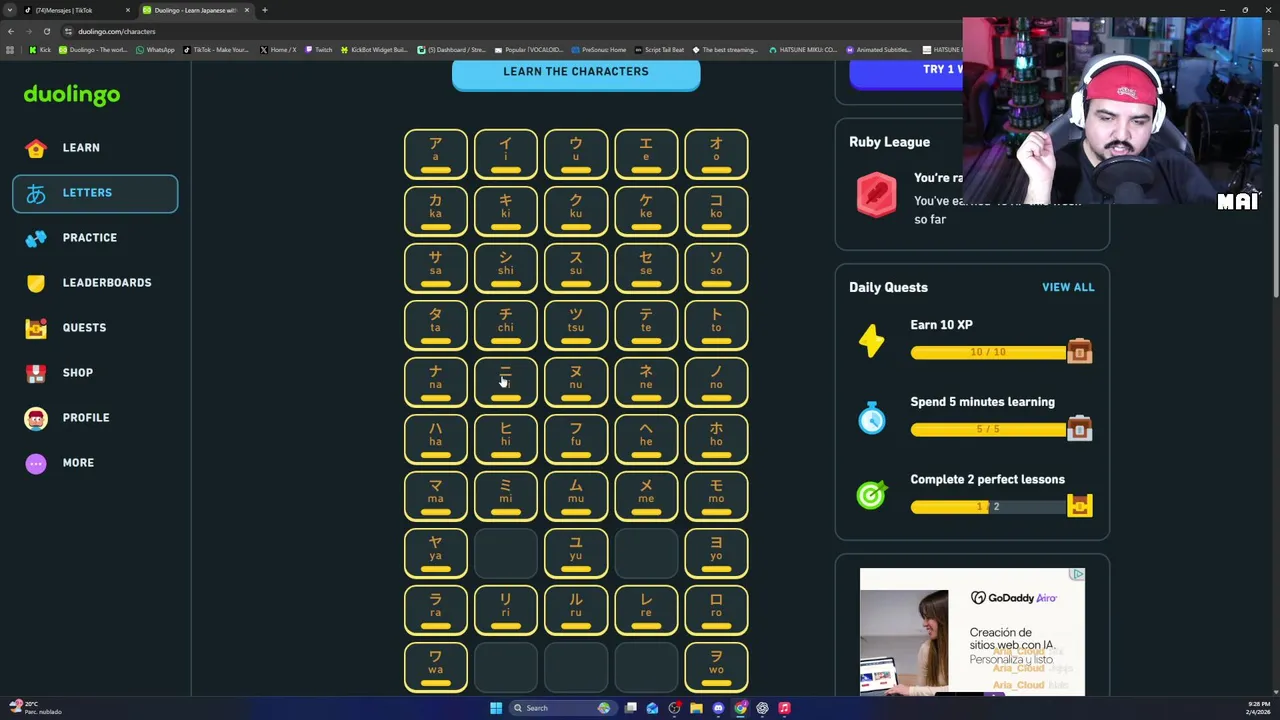Click the Duolingo logo
Screen dimensions: 1280x720
coord(72,94)
